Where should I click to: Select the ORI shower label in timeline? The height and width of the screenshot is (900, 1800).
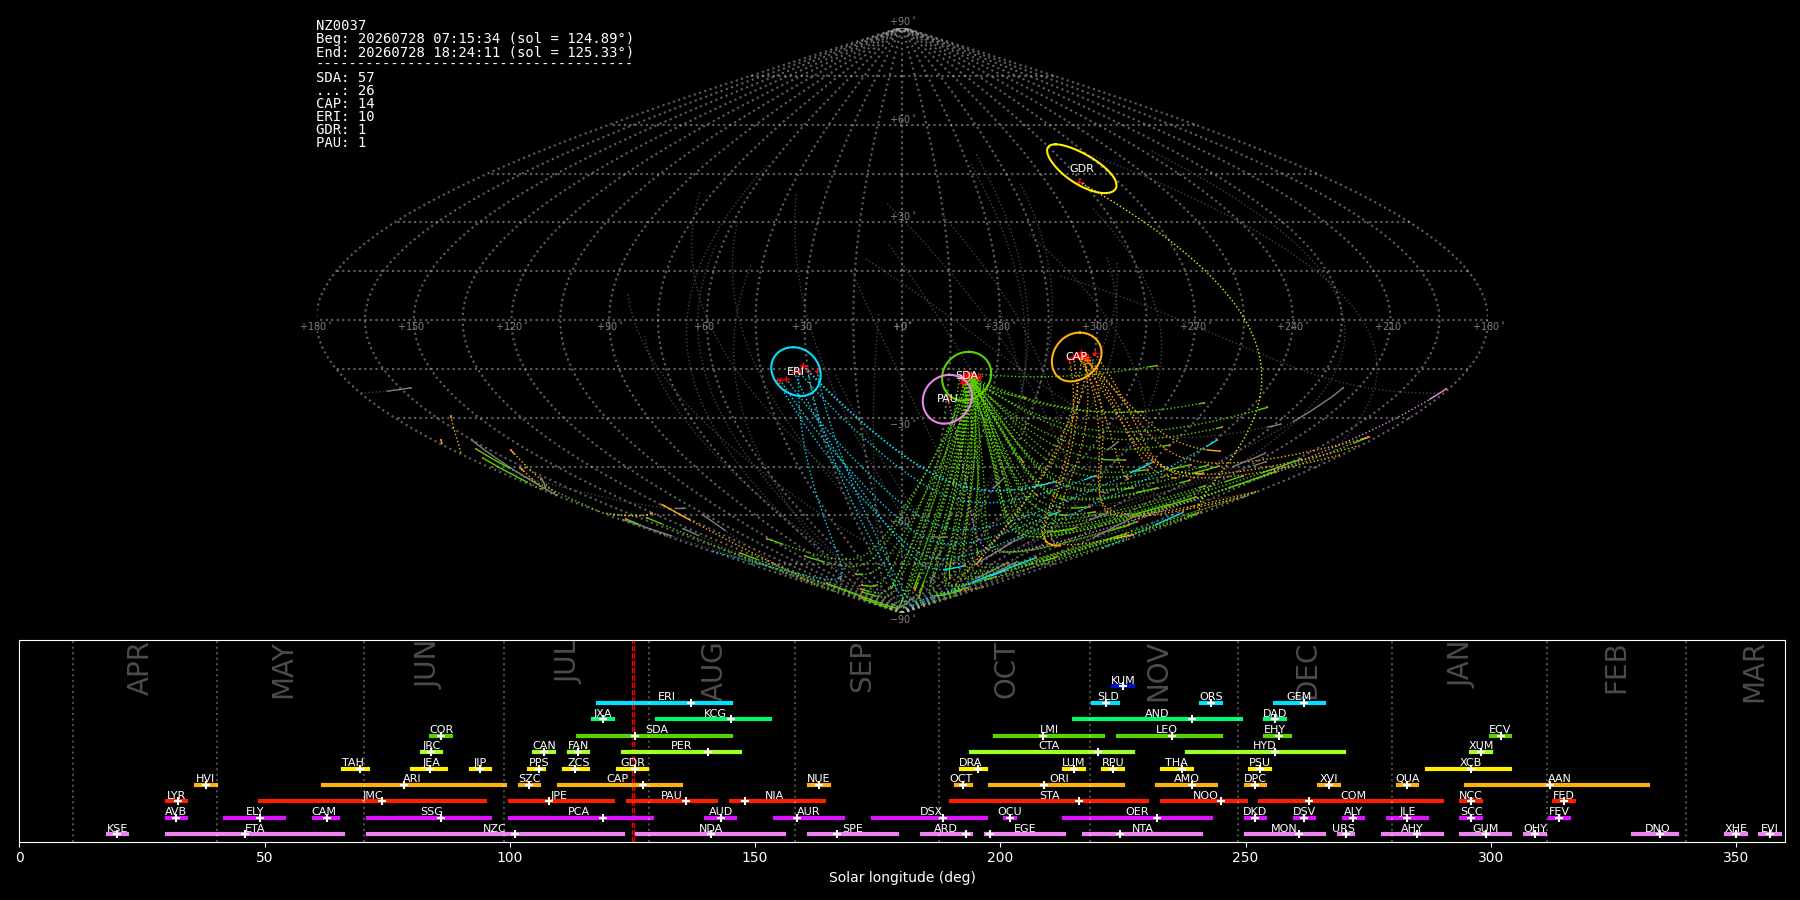[x=1059, y=779]
